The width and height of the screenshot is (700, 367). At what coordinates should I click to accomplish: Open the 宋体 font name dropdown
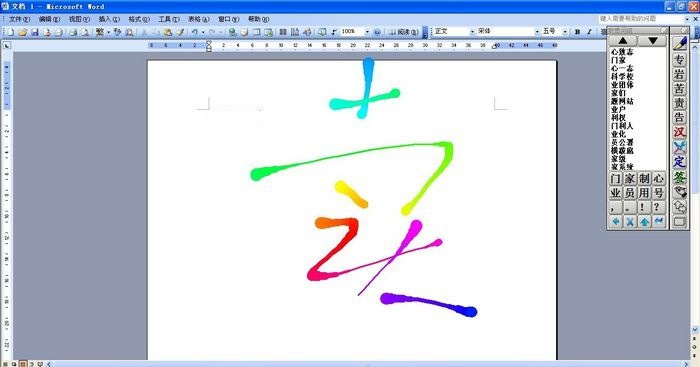pos(537,32)
